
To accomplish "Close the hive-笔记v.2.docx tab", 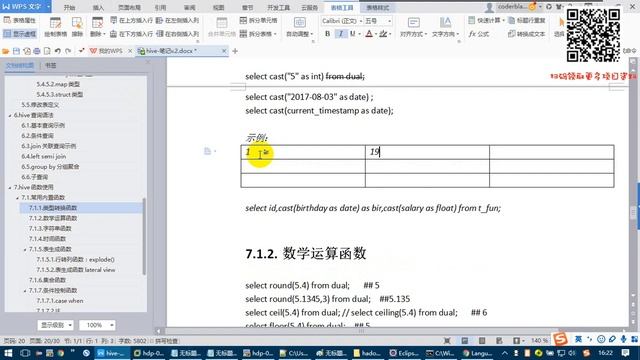I will click(x=224, y=51).
